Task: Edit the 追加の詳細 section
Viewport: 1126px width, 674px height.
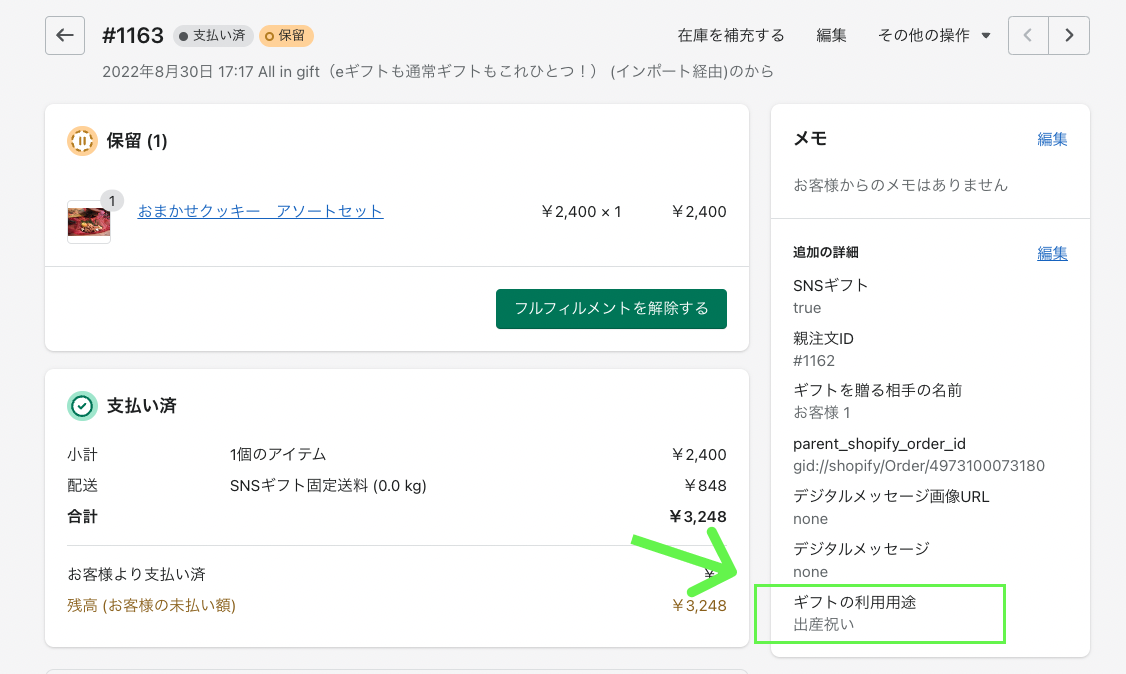Action: pyautogui.click(x=1052, y=254)
